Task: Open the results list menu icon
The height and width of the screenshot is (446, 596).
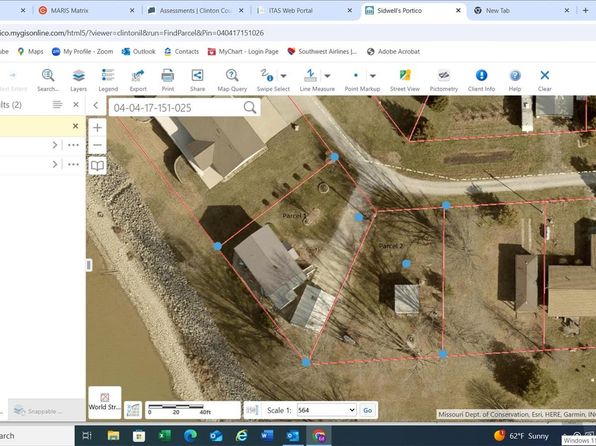Action: pos(57,105)
